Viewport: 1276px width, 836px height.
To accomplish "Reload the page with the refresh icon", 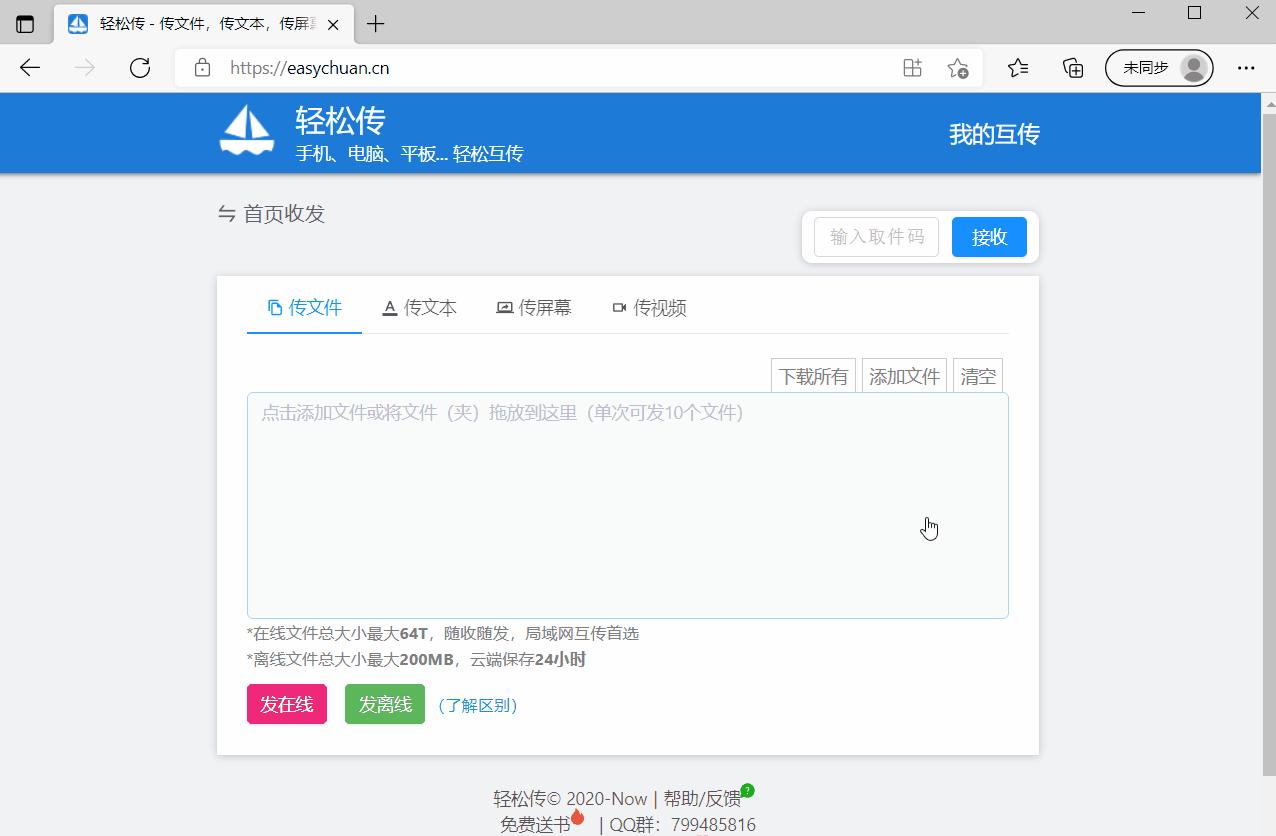I will coord(140,68).
